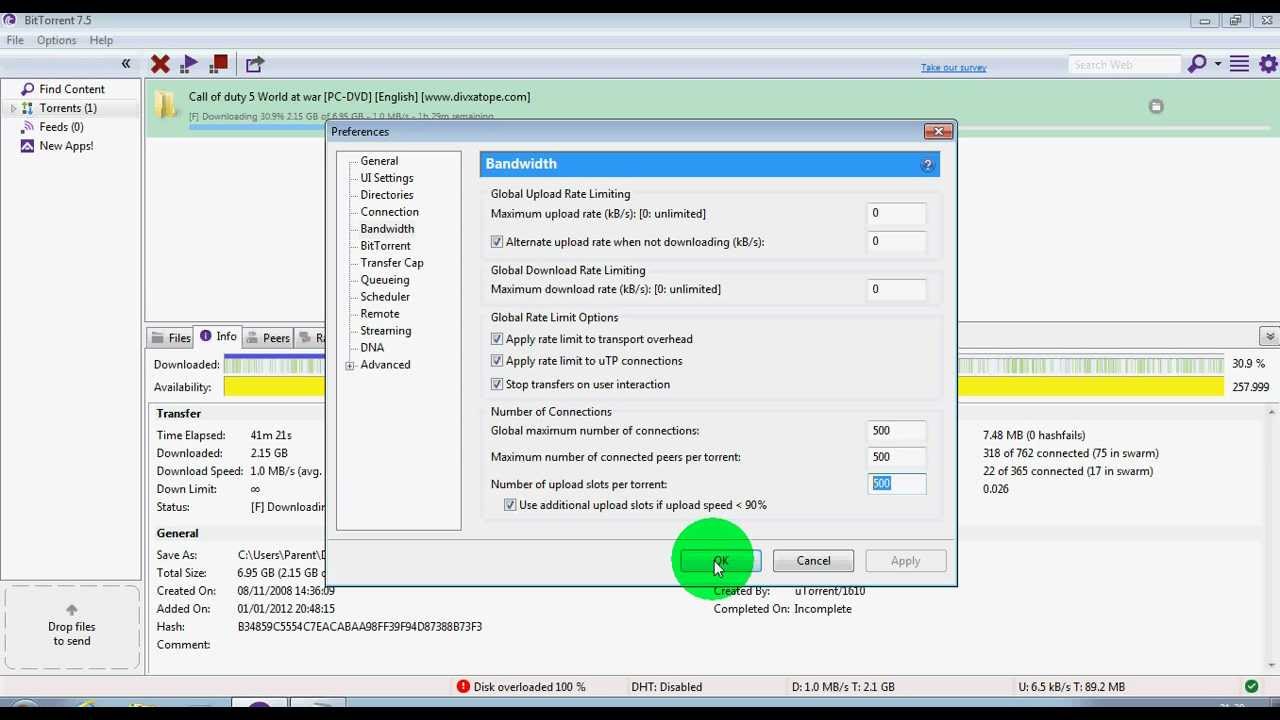Click the Drop files to send area
The width and height of the screenshot is (1280, 720).
[x=72, y=627]
